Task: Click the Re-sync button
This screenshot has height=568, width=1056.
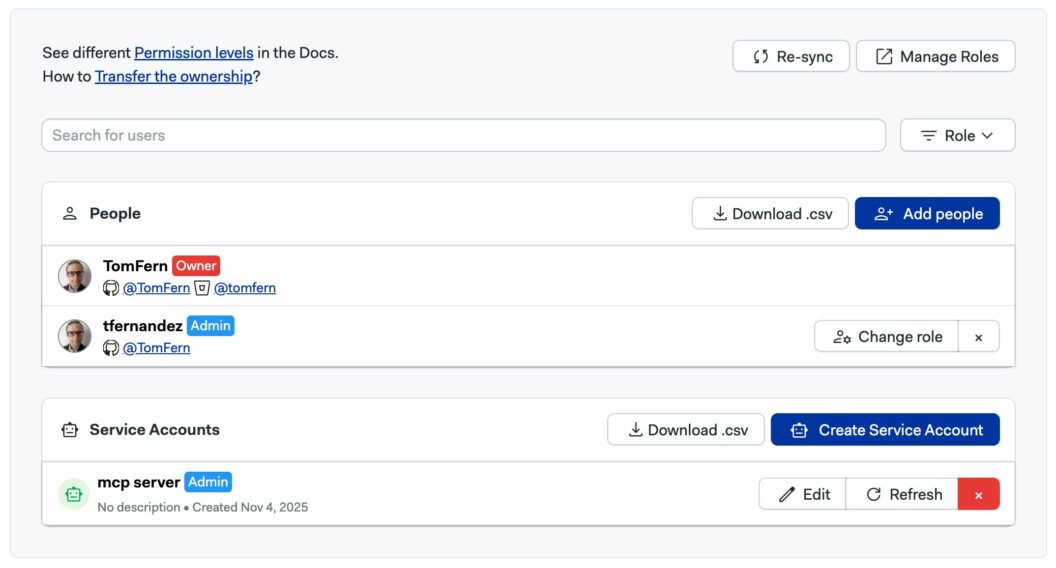Action: 791,57
